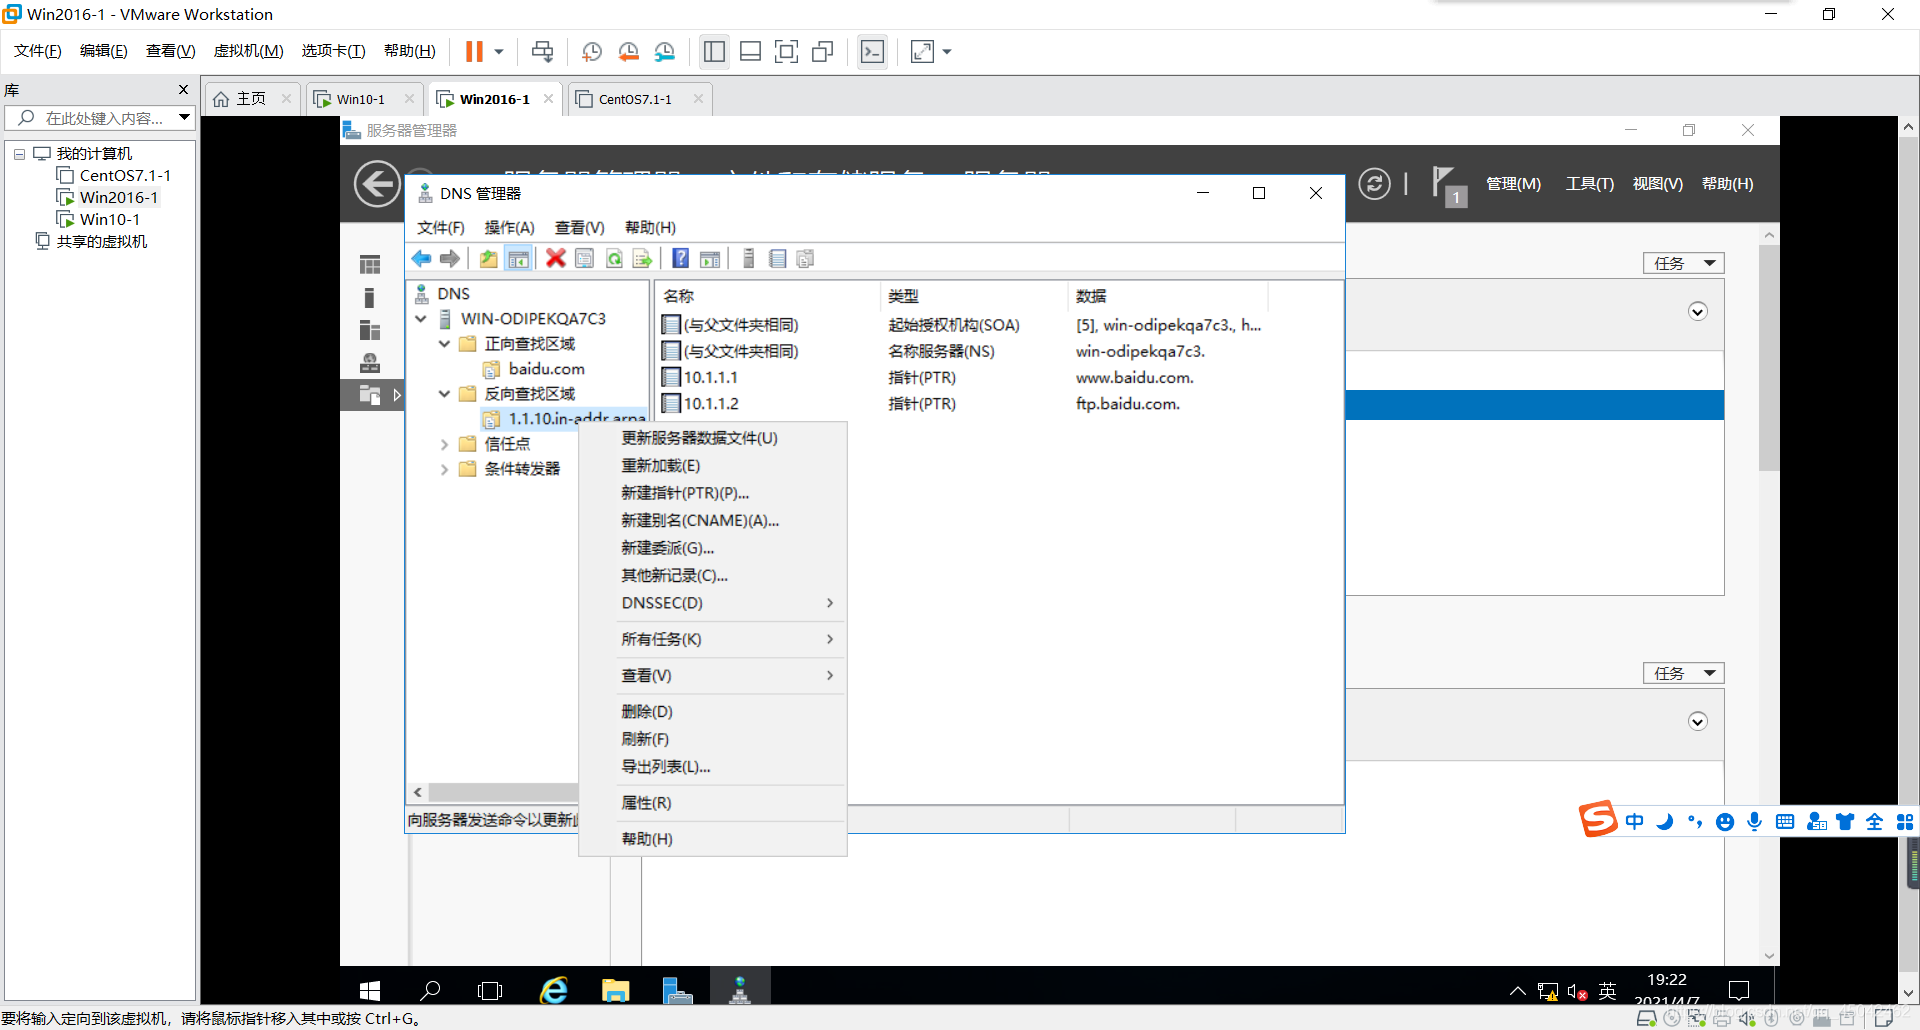1920x1030 pixels.
Task: Open the power options dropdown arrow beside pause
Action: 499,51
